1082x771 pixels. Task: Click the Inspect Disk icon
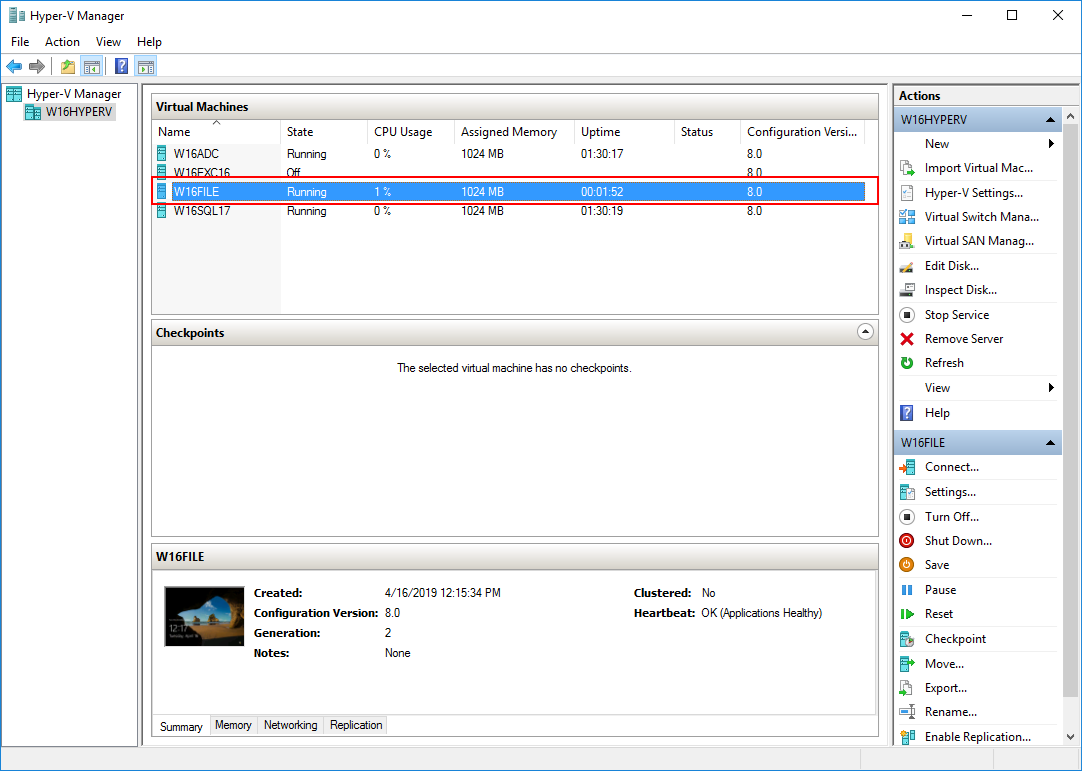click(x=907, y=290)
